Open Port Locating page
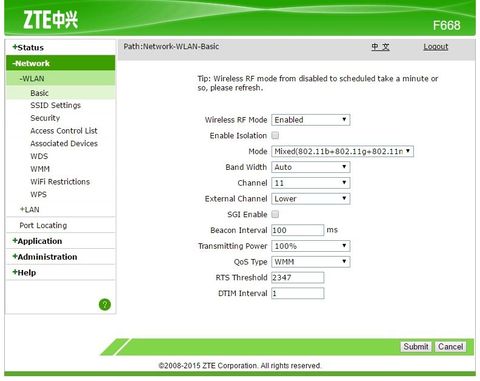Viewport: 480px width, 381px height. point(43,225)
